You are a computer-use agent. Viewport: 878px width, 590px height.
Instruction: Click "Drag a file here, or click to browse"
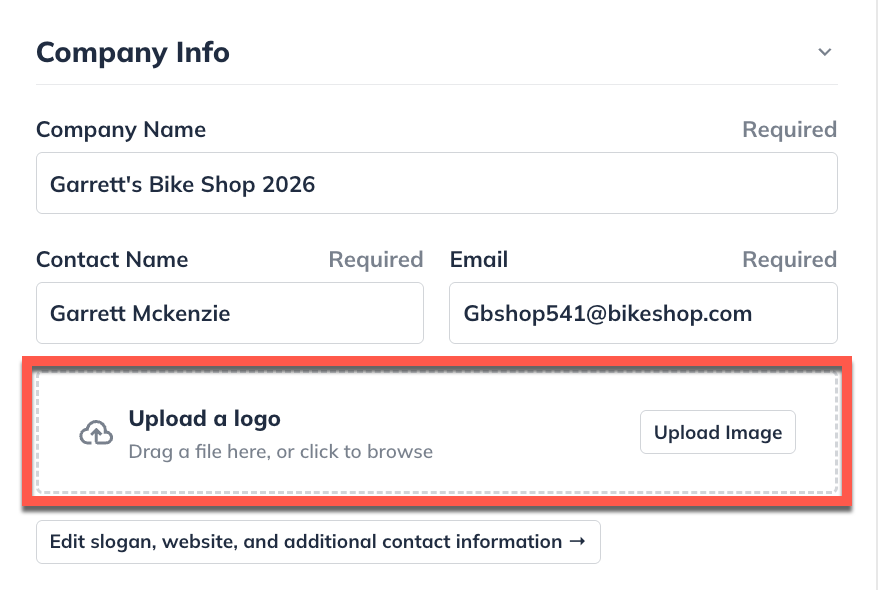(x=281, y=452)
